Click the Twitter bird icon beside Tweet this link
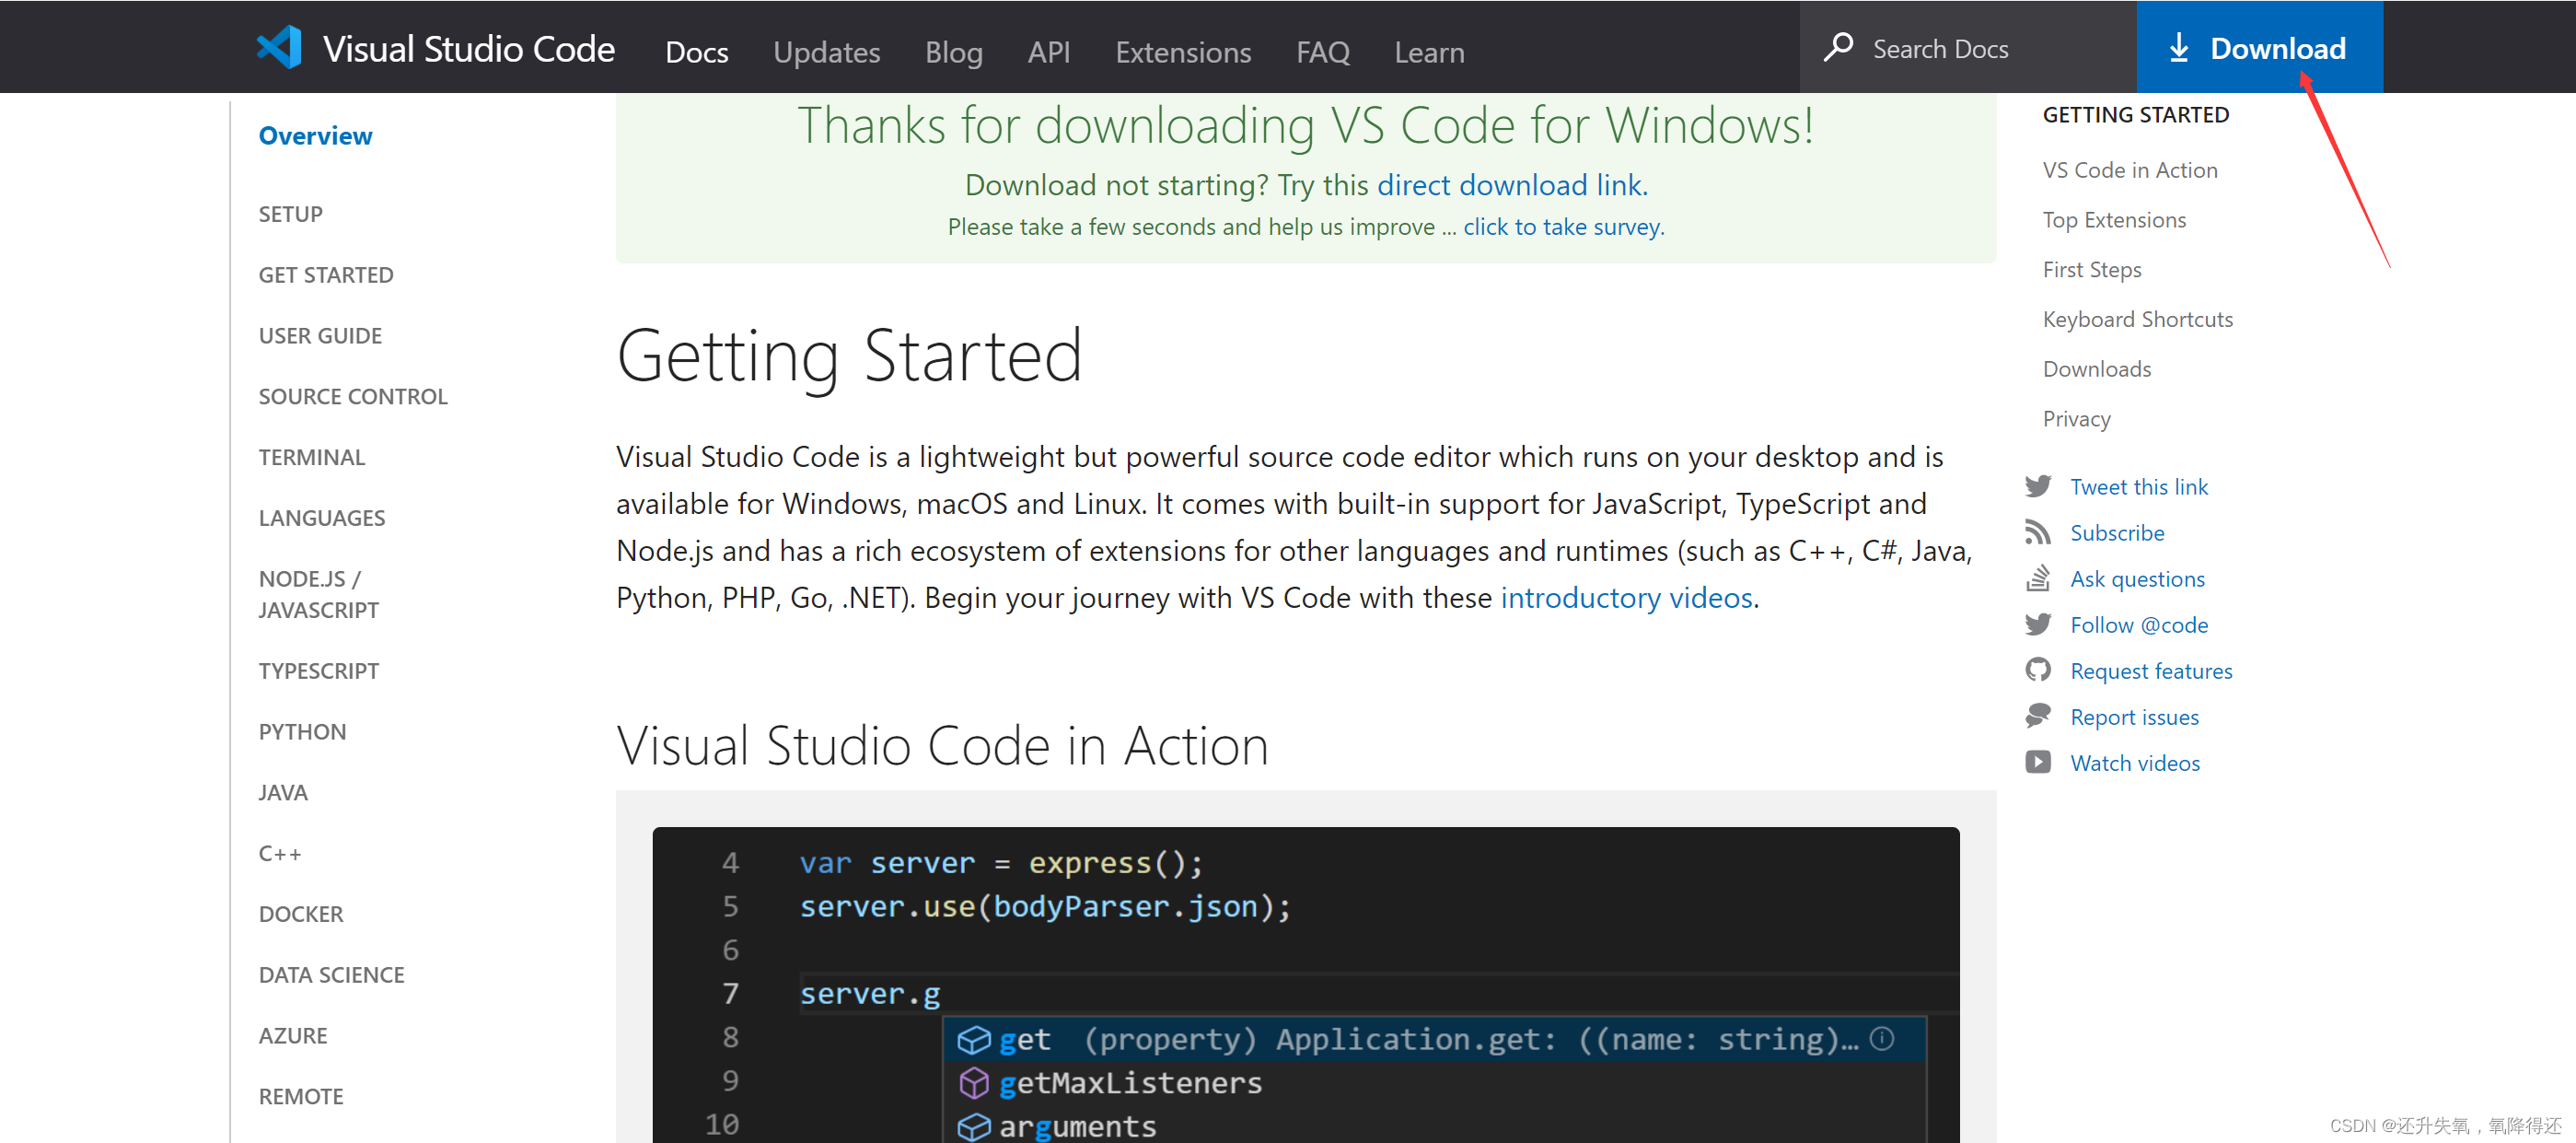 click(2038, 487)
